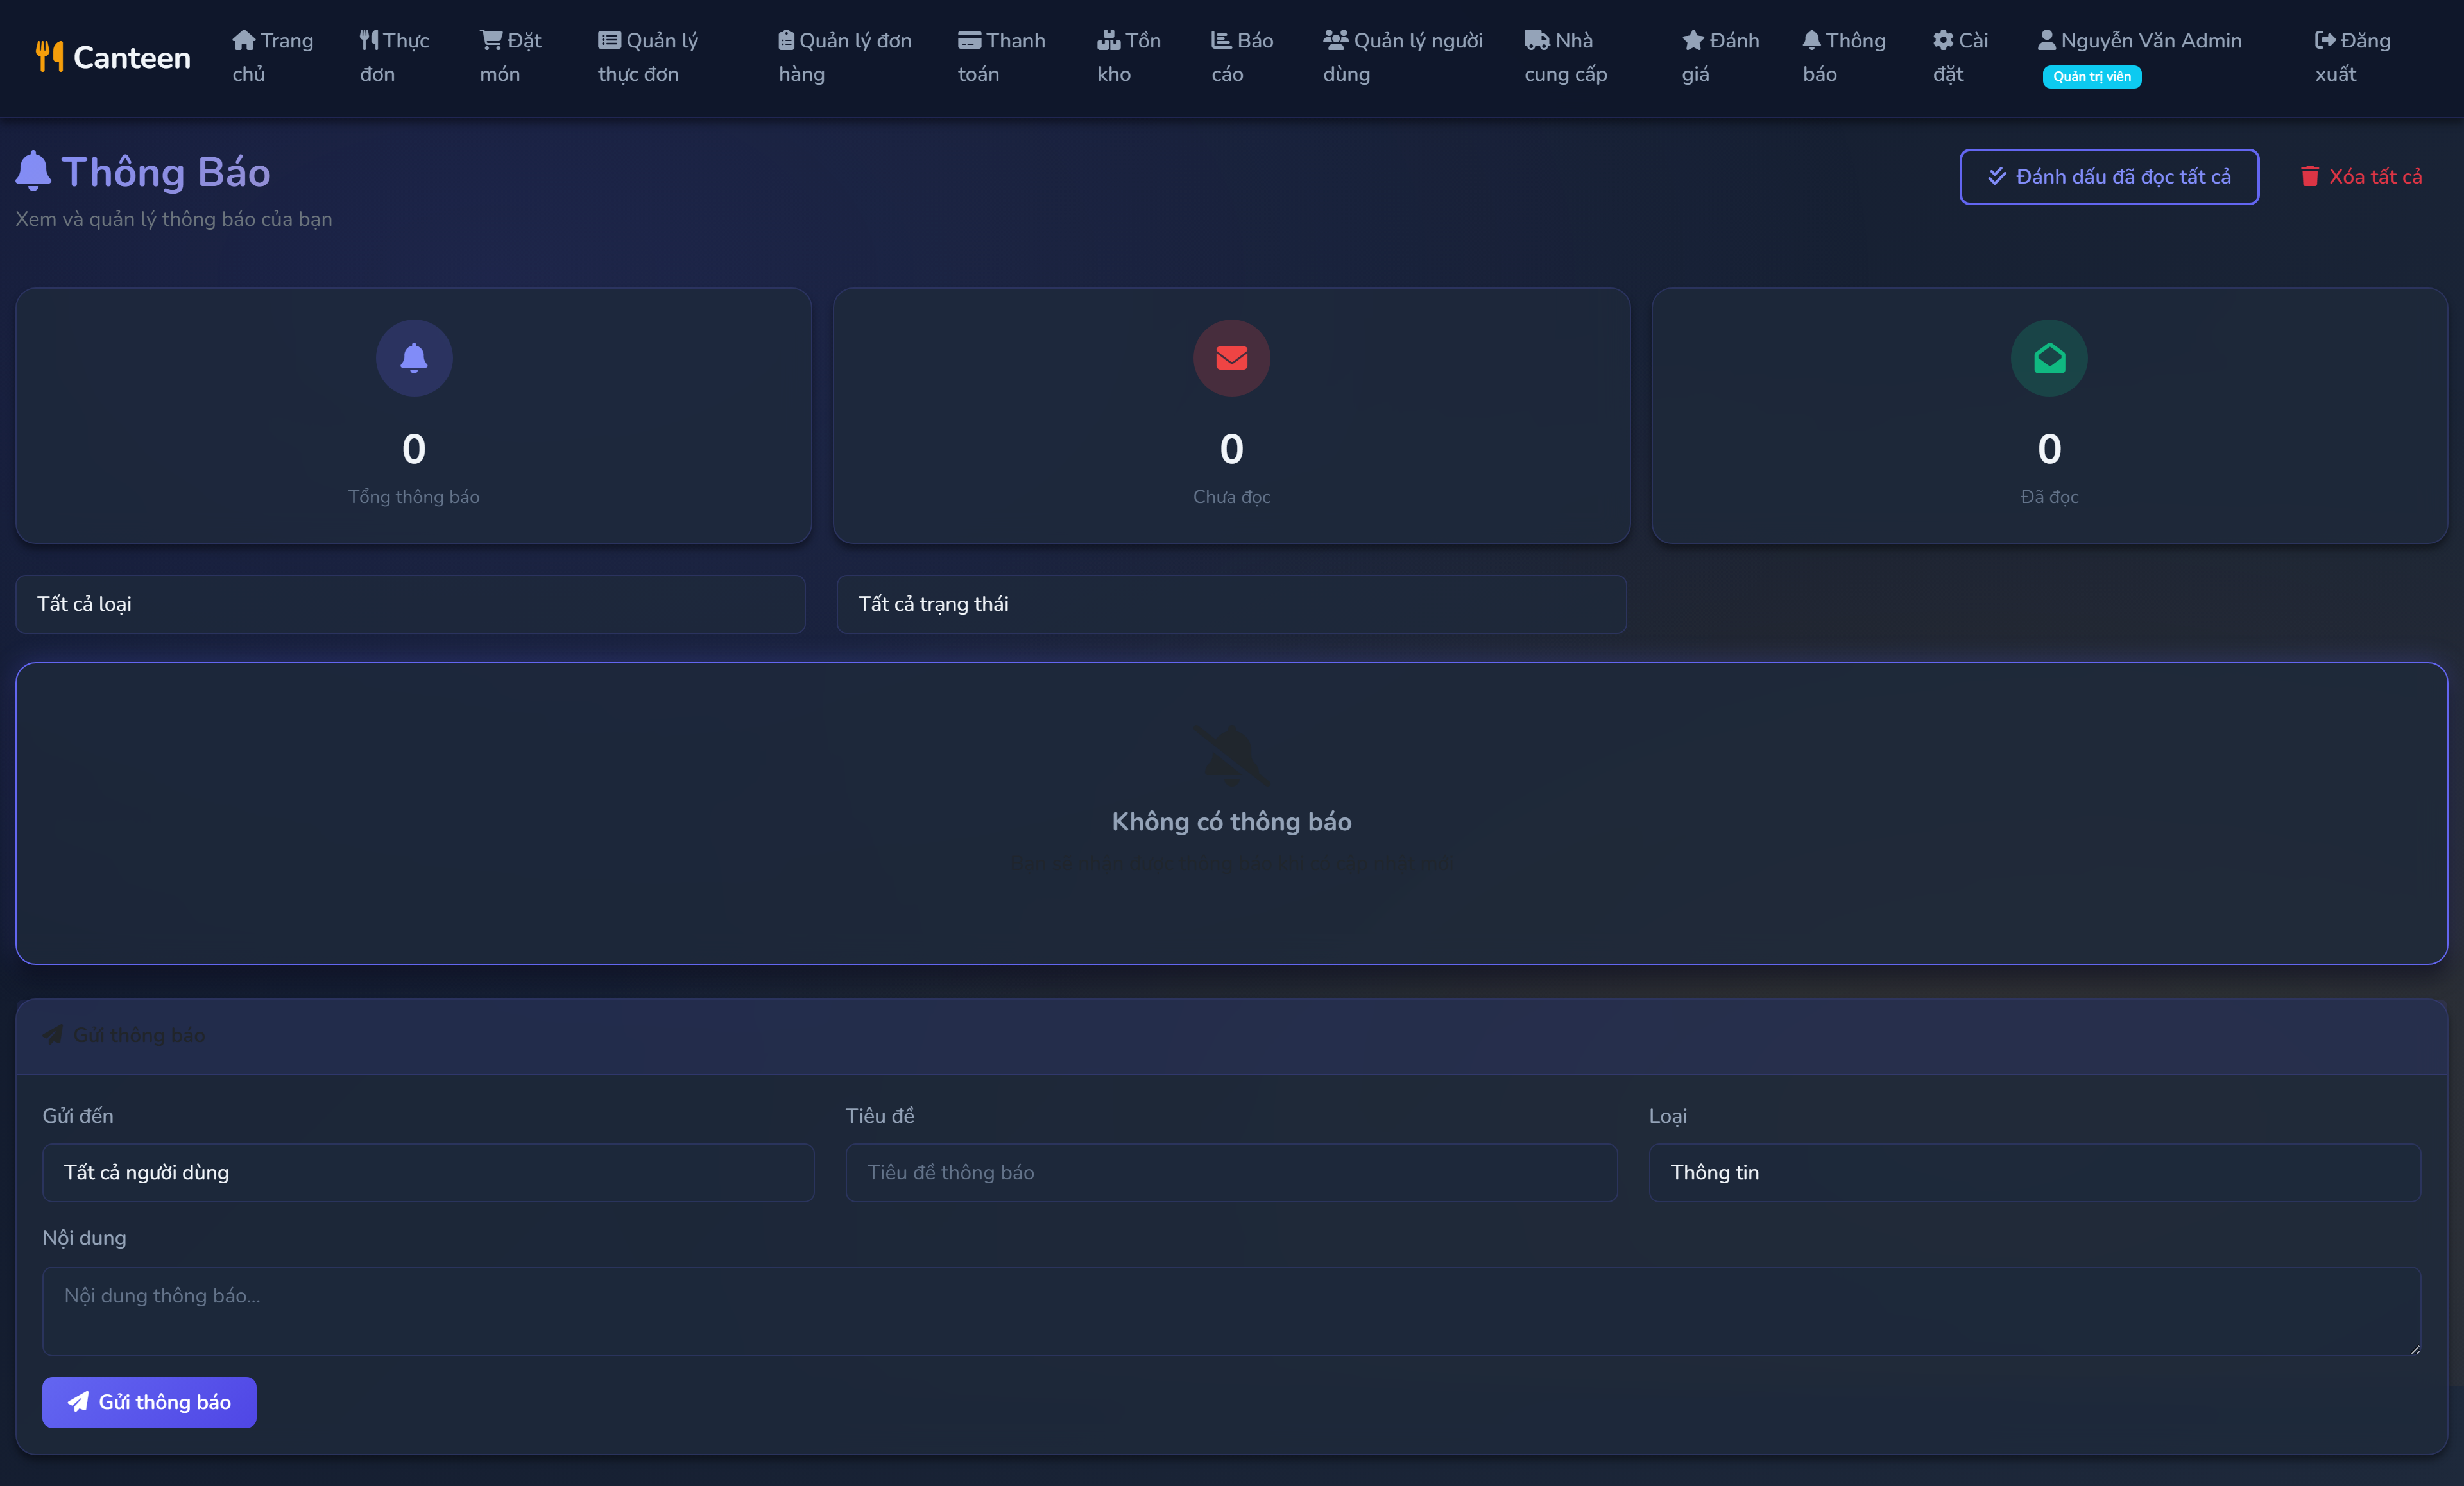Open Quản lý người dùng page
Viewport: 2464px width, 1486px height.
tap(1402, 57)
